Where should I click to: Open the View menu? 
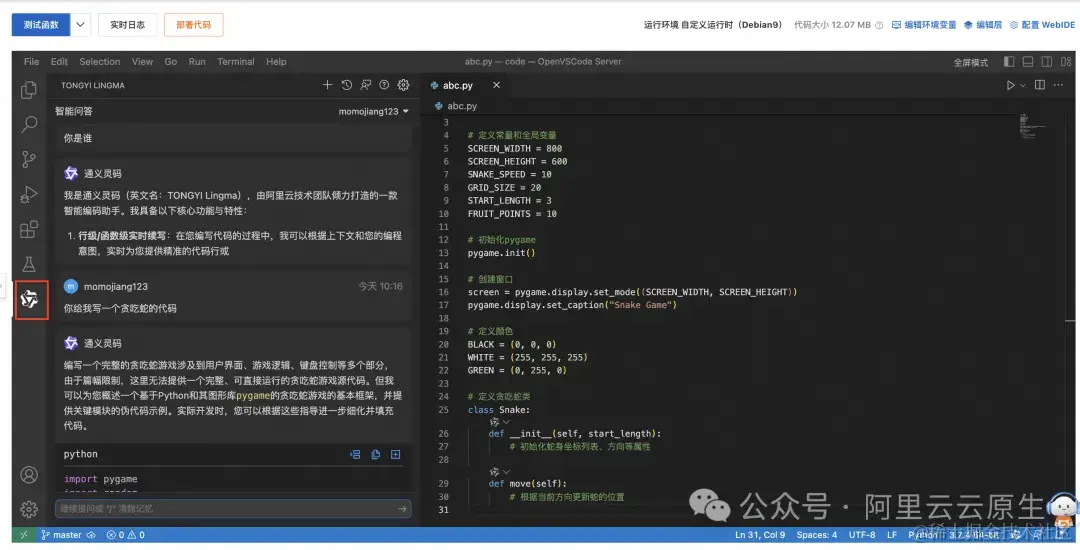click(x=143, y=61)
